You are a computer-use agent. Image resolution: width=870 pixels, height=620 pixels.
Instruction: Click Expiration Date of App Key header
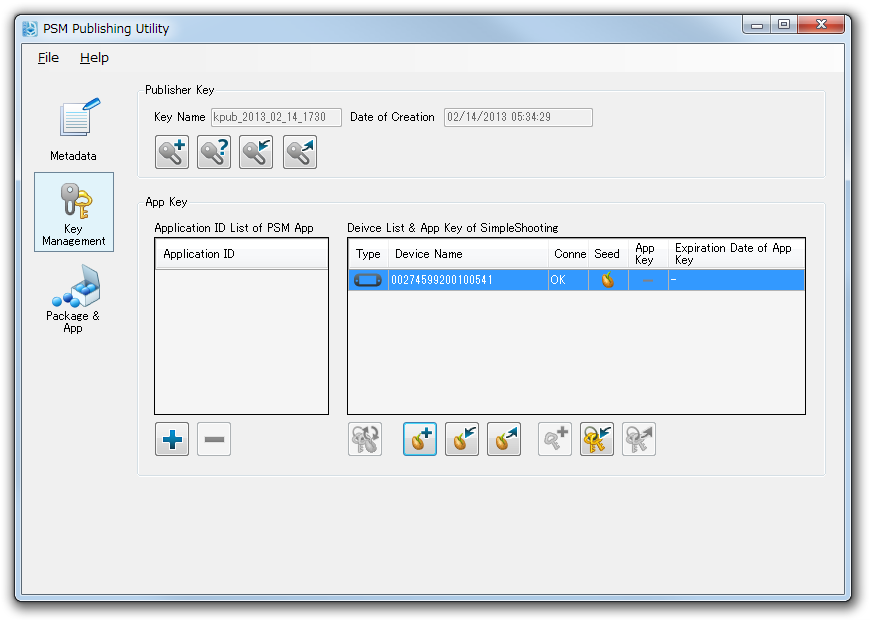click(735, 254)
